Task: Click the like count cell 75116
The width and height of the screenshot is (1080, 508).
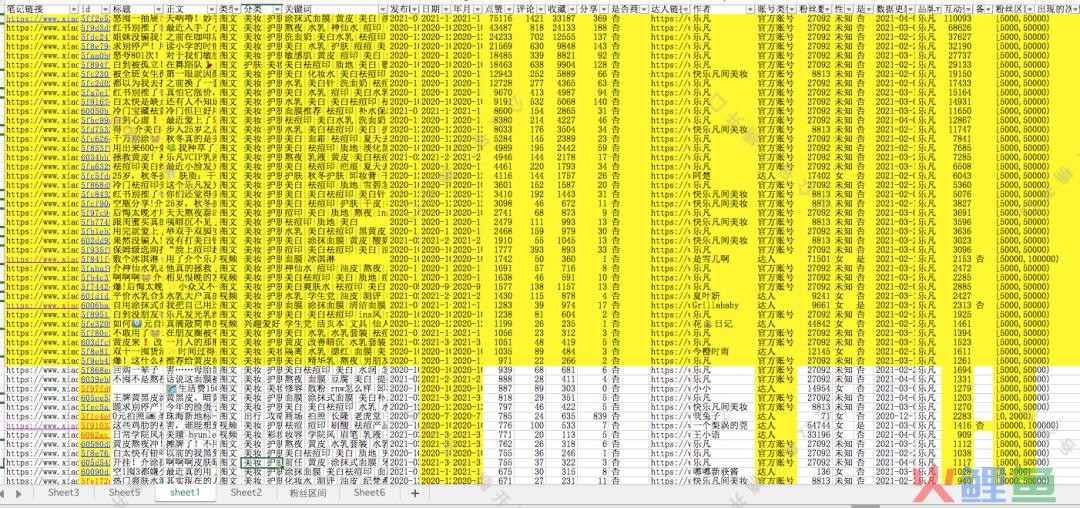Action: (499, 19)
